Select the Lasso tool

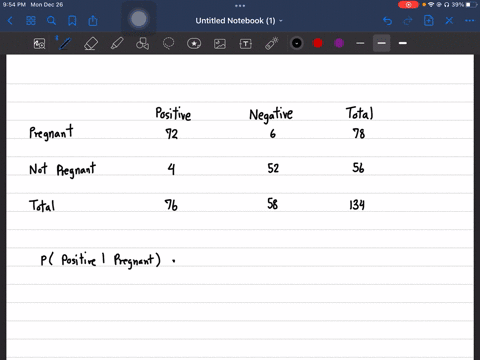click(x=168, y=44)
